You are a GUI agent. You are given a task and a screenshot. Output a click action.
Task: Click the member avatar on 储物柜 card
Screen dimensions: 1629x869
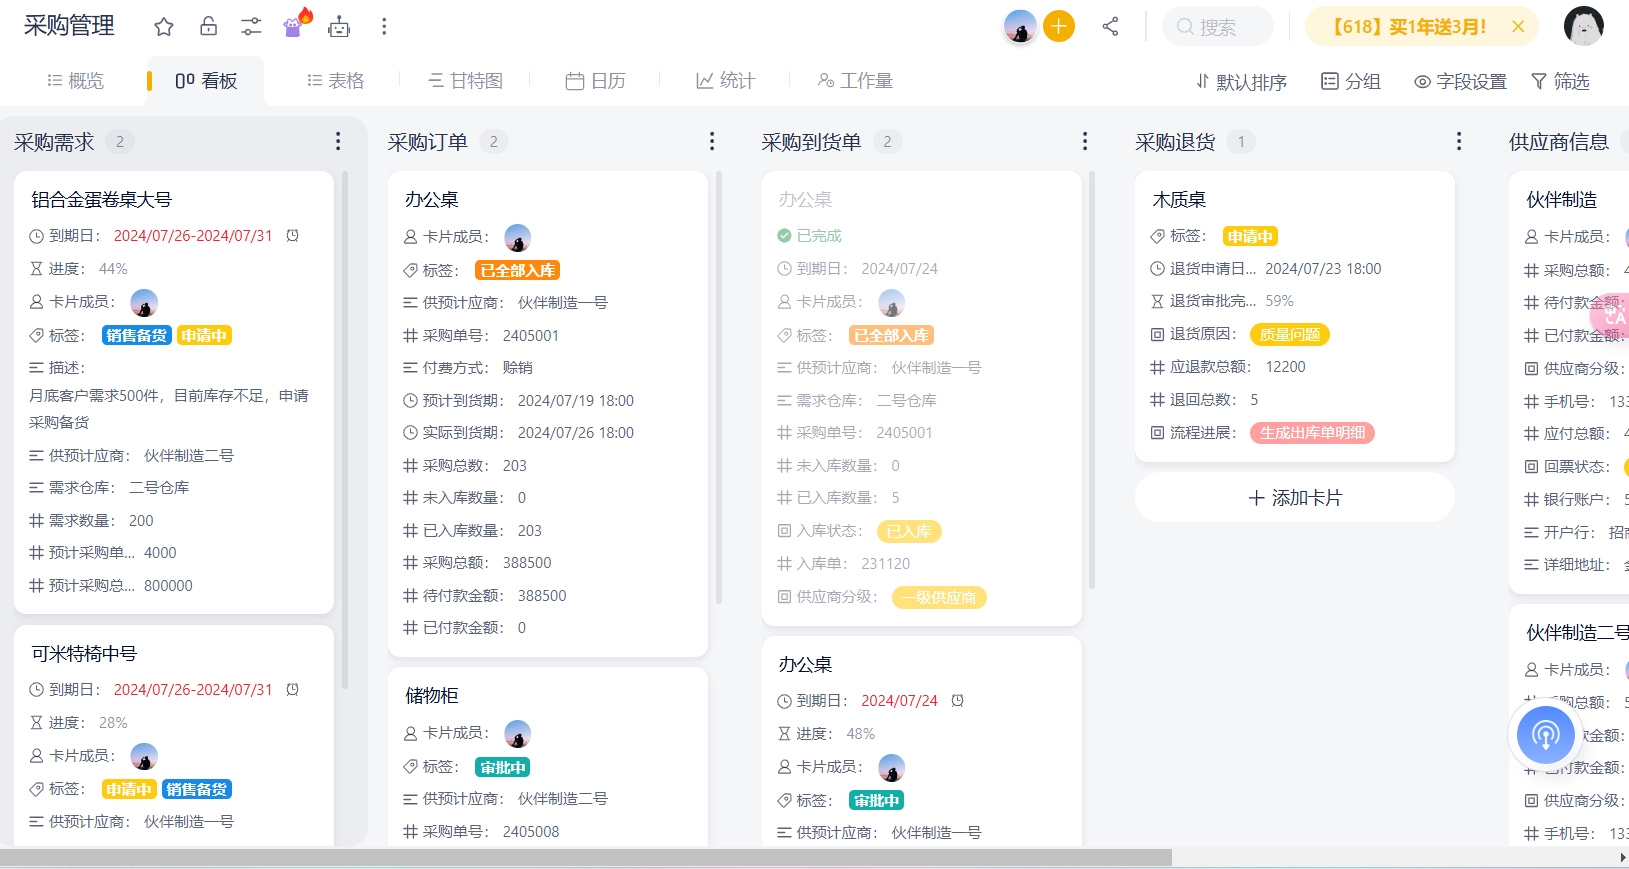tap(518, 734)
